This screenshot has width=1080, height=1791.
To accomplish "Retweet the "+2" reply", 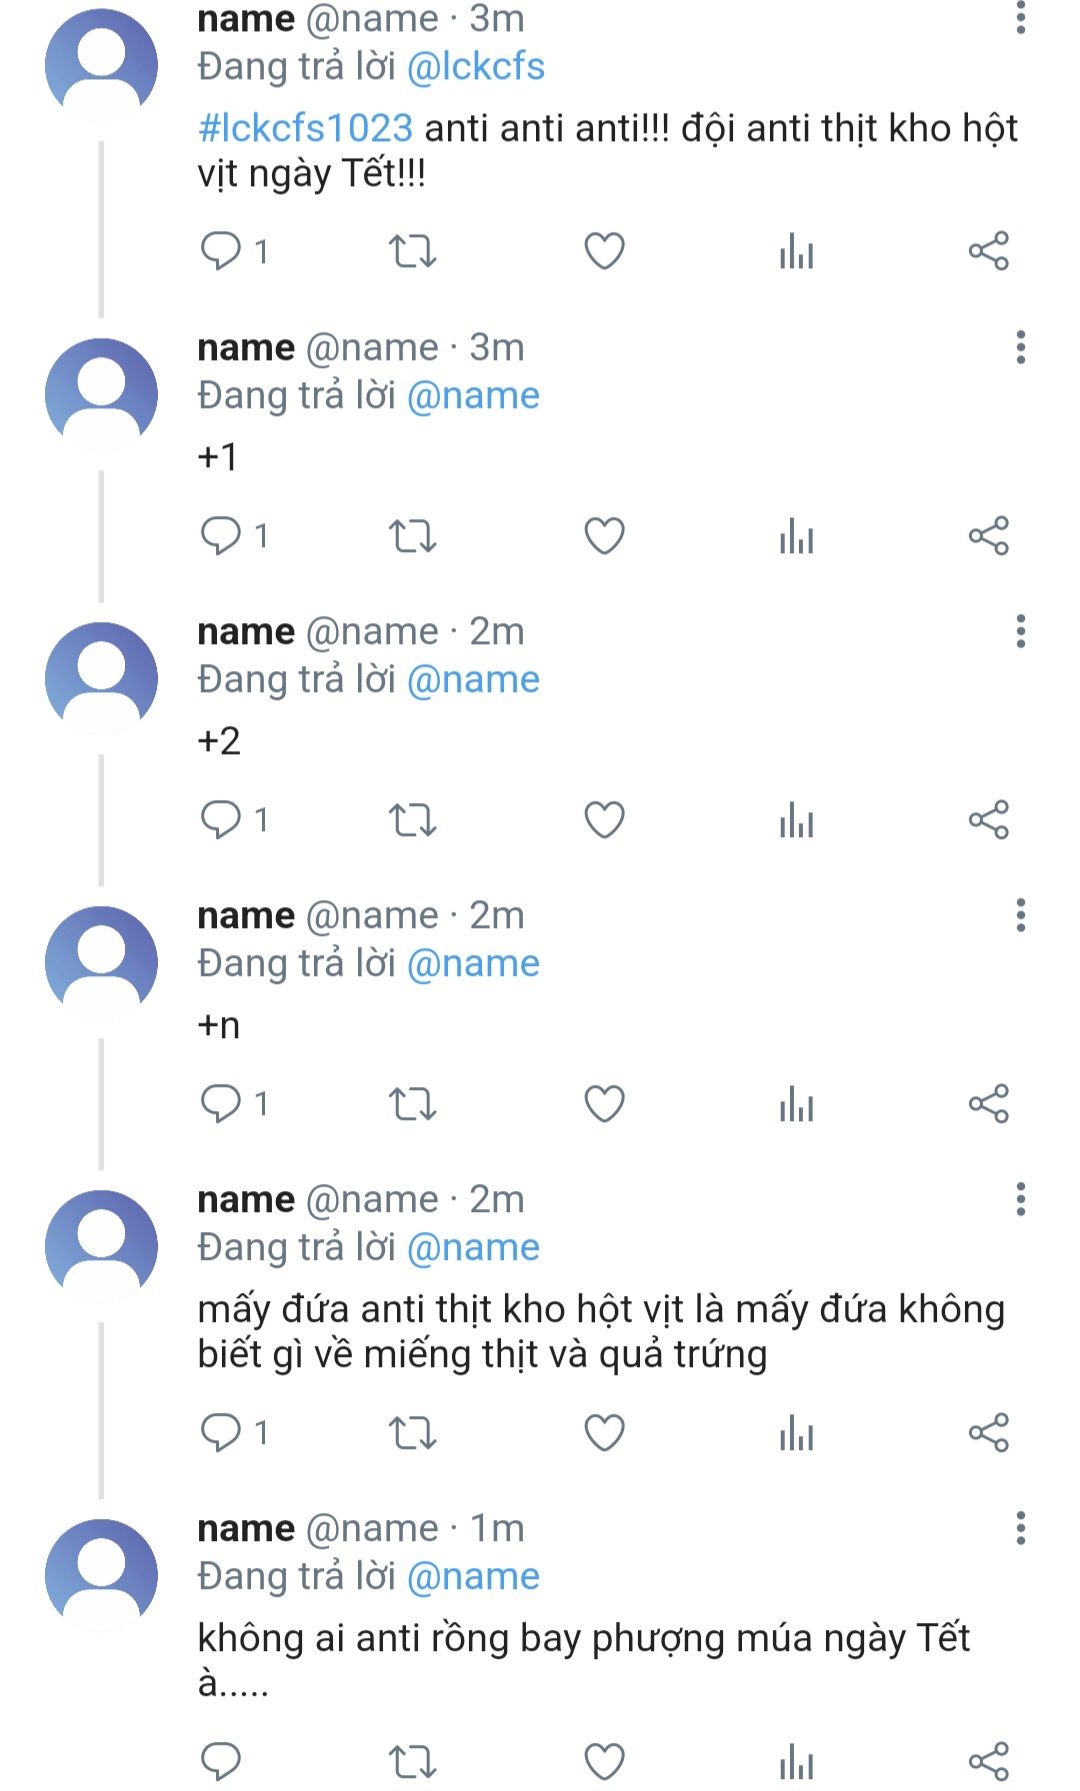I will coord(412,820).
